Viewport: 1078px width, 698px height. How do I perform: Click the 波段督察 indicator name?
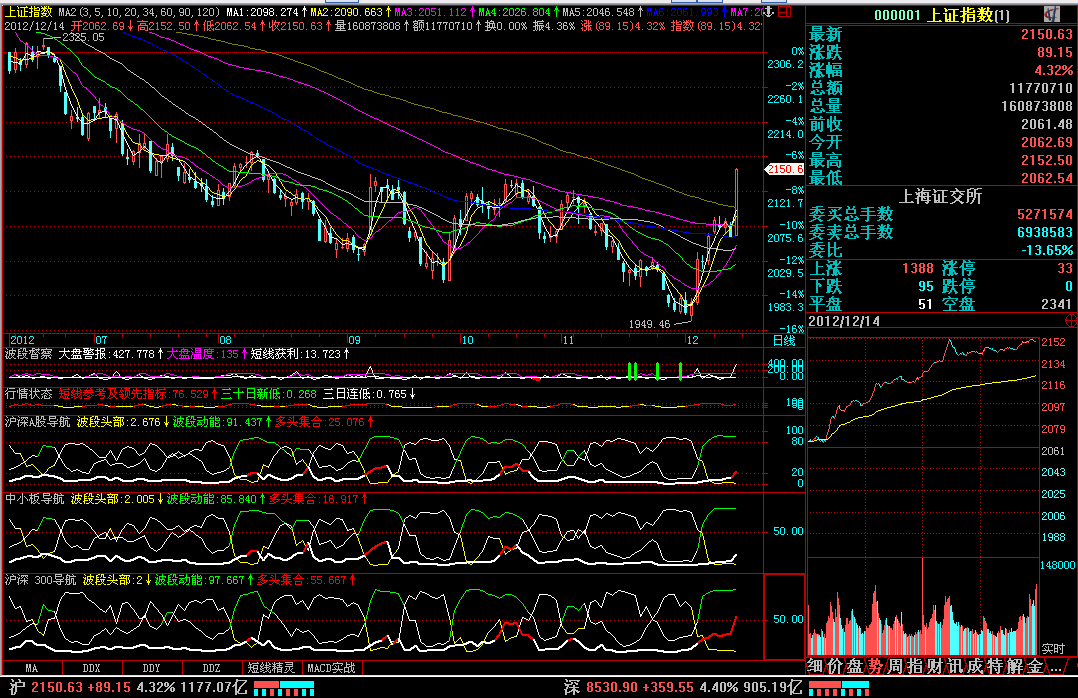click(28, 353)
